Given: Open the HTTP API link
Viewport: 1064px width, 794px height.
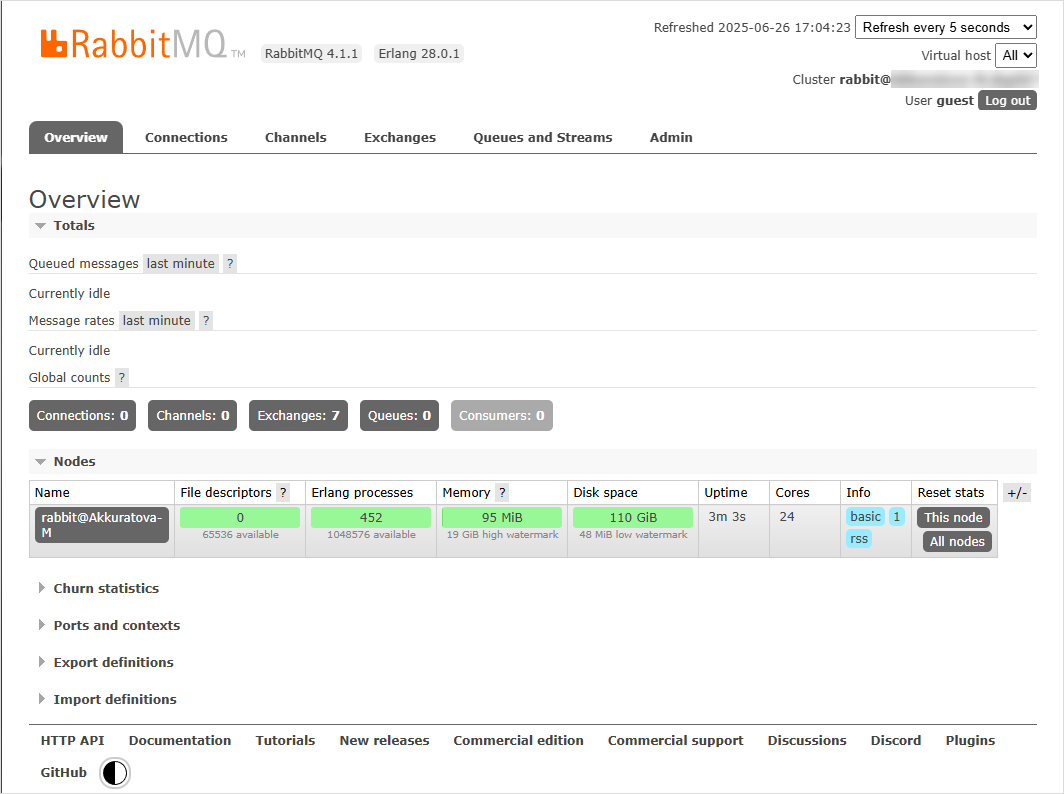Looking at the screenshot, I should (x=72, y=741).
